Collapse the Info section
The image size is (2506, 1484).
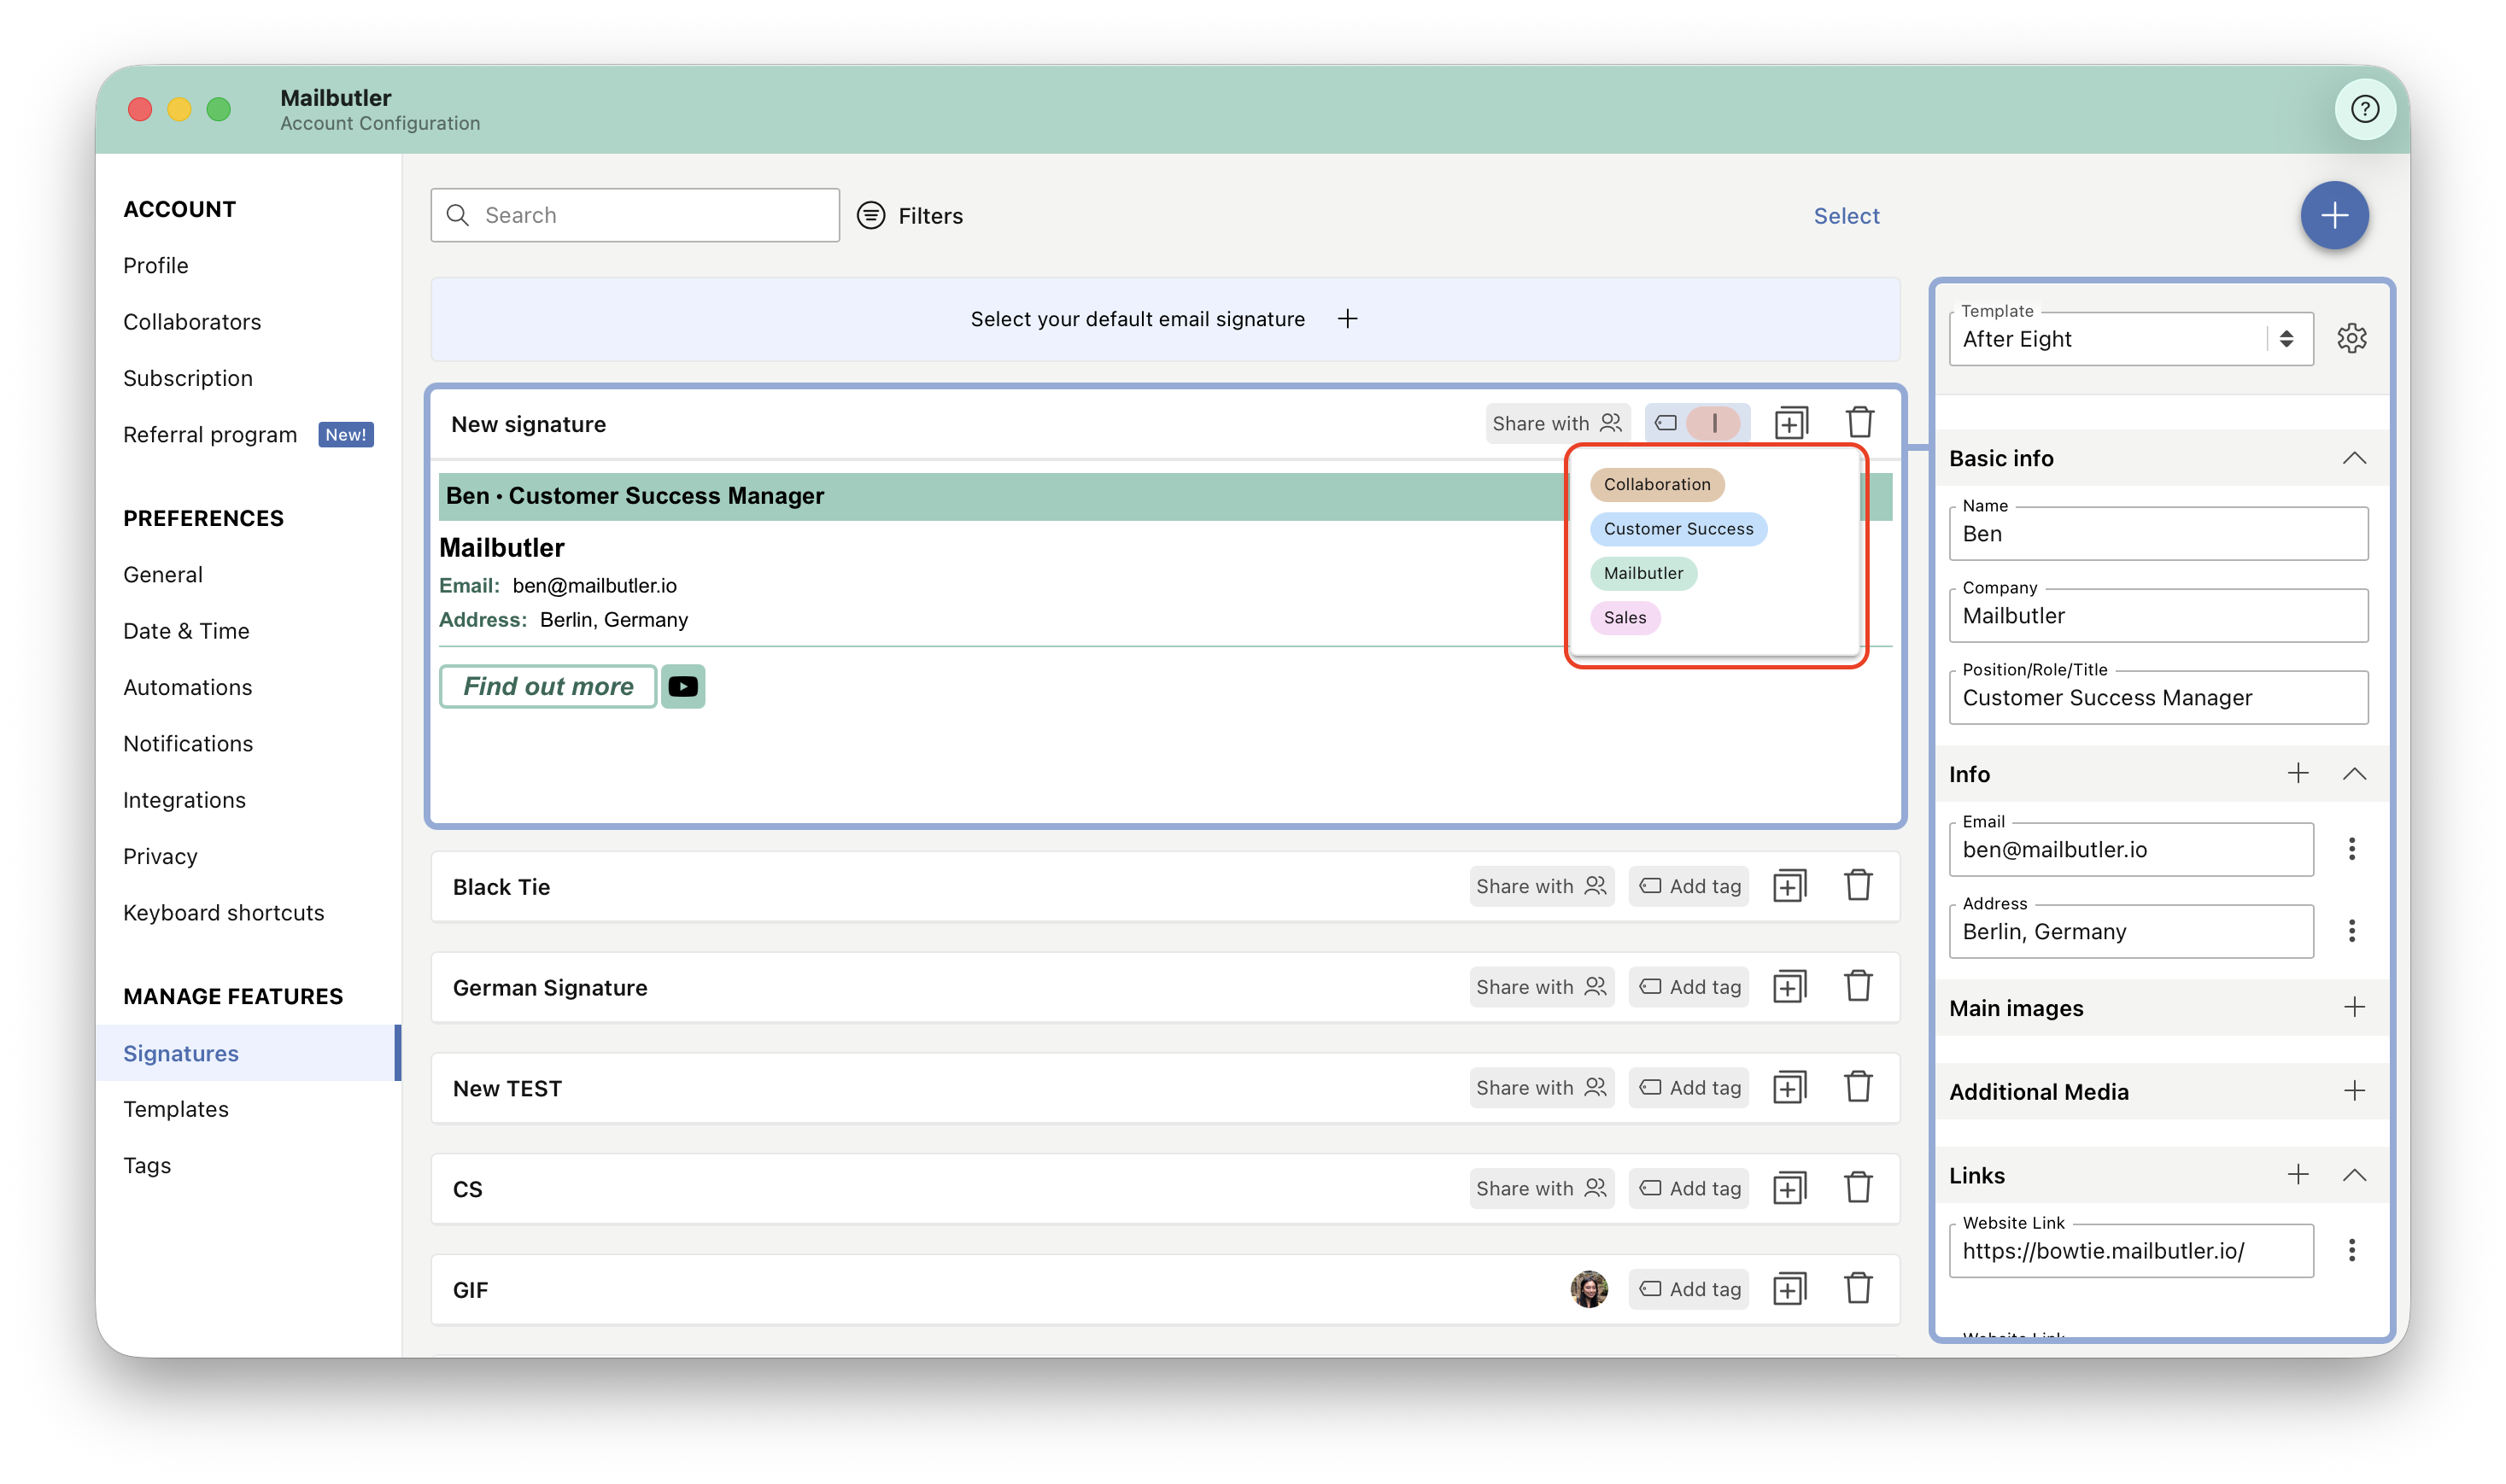click(2354, 773)
